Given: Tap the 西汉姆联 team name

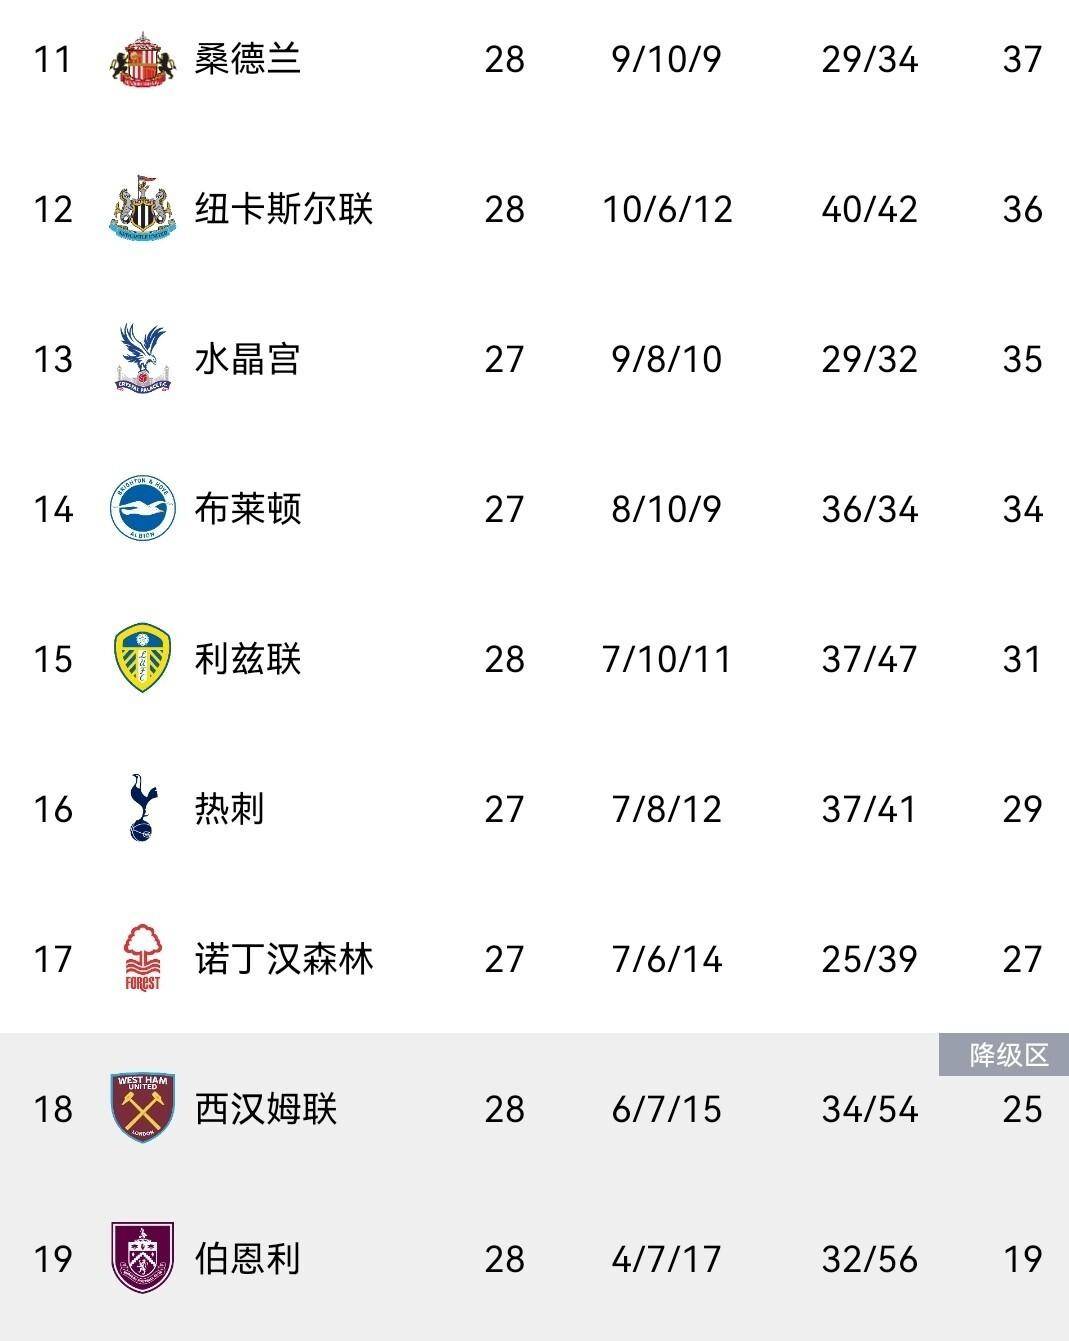Looking at the screenshot, I should pyautogui.click(x=265, y=1109).
